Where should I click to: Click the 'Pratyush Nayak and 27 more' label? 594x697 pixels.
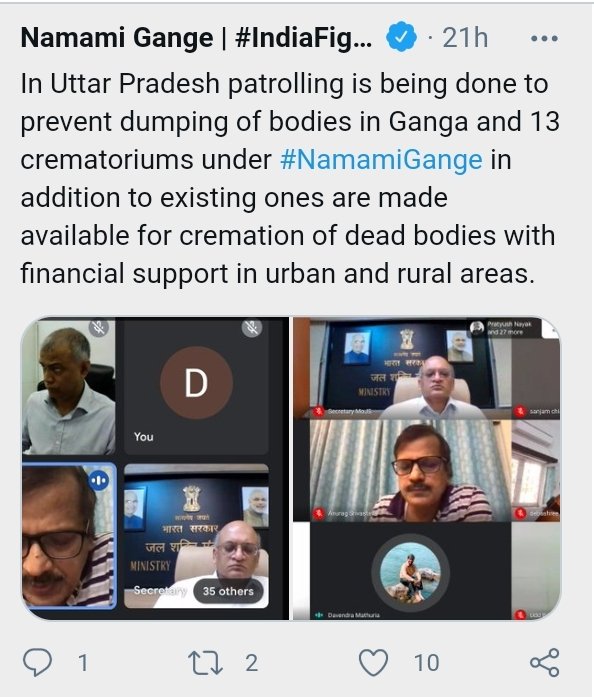[x=509, y=328]
